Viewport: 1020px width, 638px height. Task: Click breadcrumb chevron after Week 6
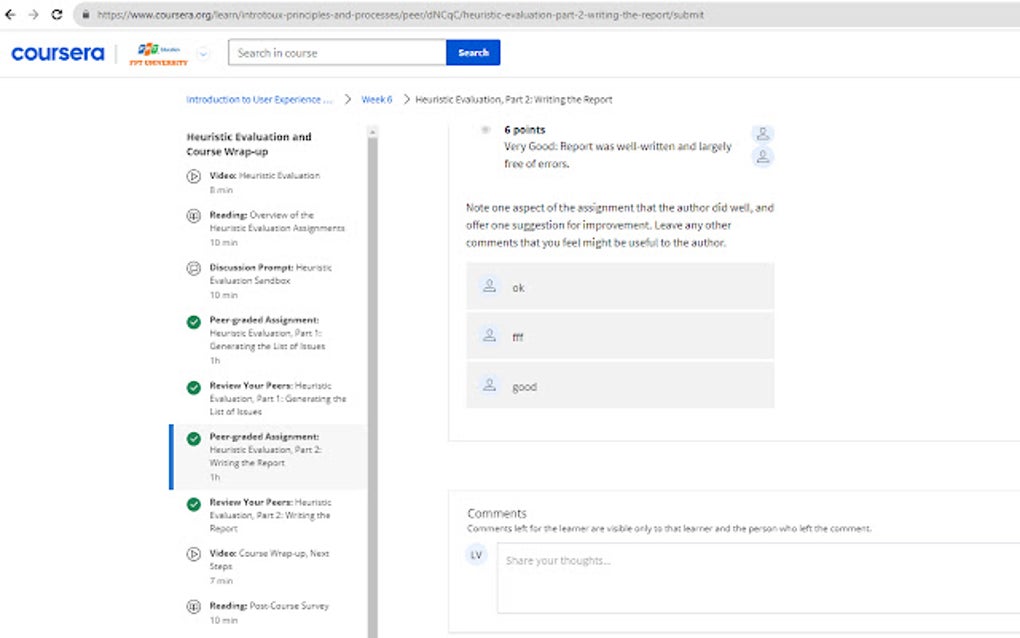pos(407,100)
